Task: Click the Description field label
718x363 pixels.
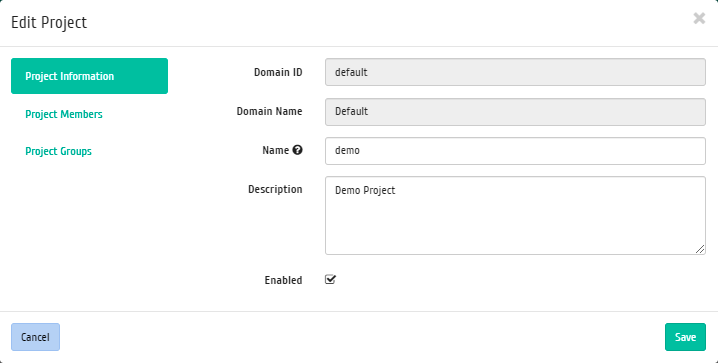Action: (x=275, y=190)
